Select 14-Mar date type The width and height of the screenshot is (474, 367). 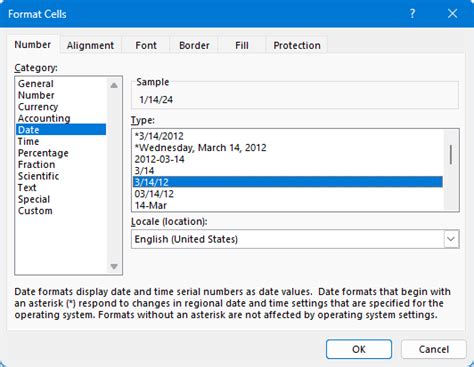pyautogui.click(x=288, y=205)
